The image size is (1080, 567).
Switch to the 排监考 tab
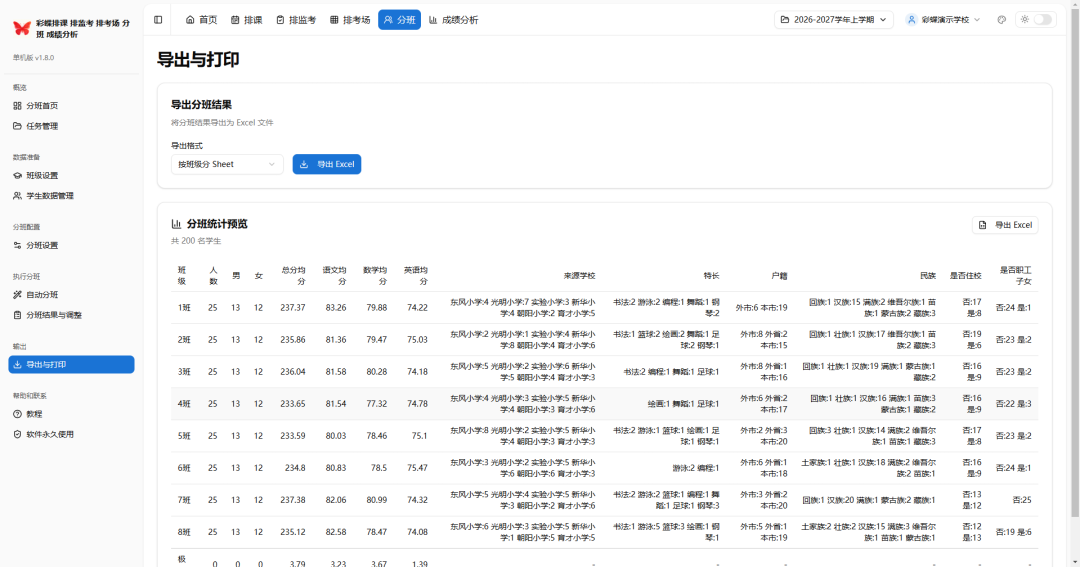pos(296,20)
